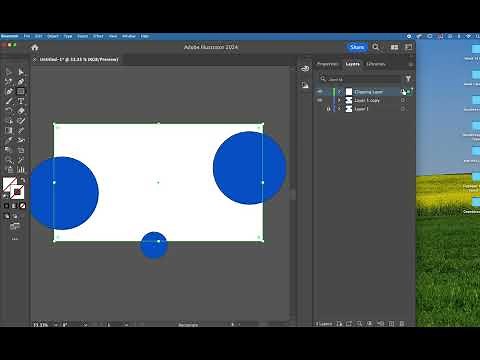
Task: Swap fill and stroke colors arrow
Action: pos(22,179)
